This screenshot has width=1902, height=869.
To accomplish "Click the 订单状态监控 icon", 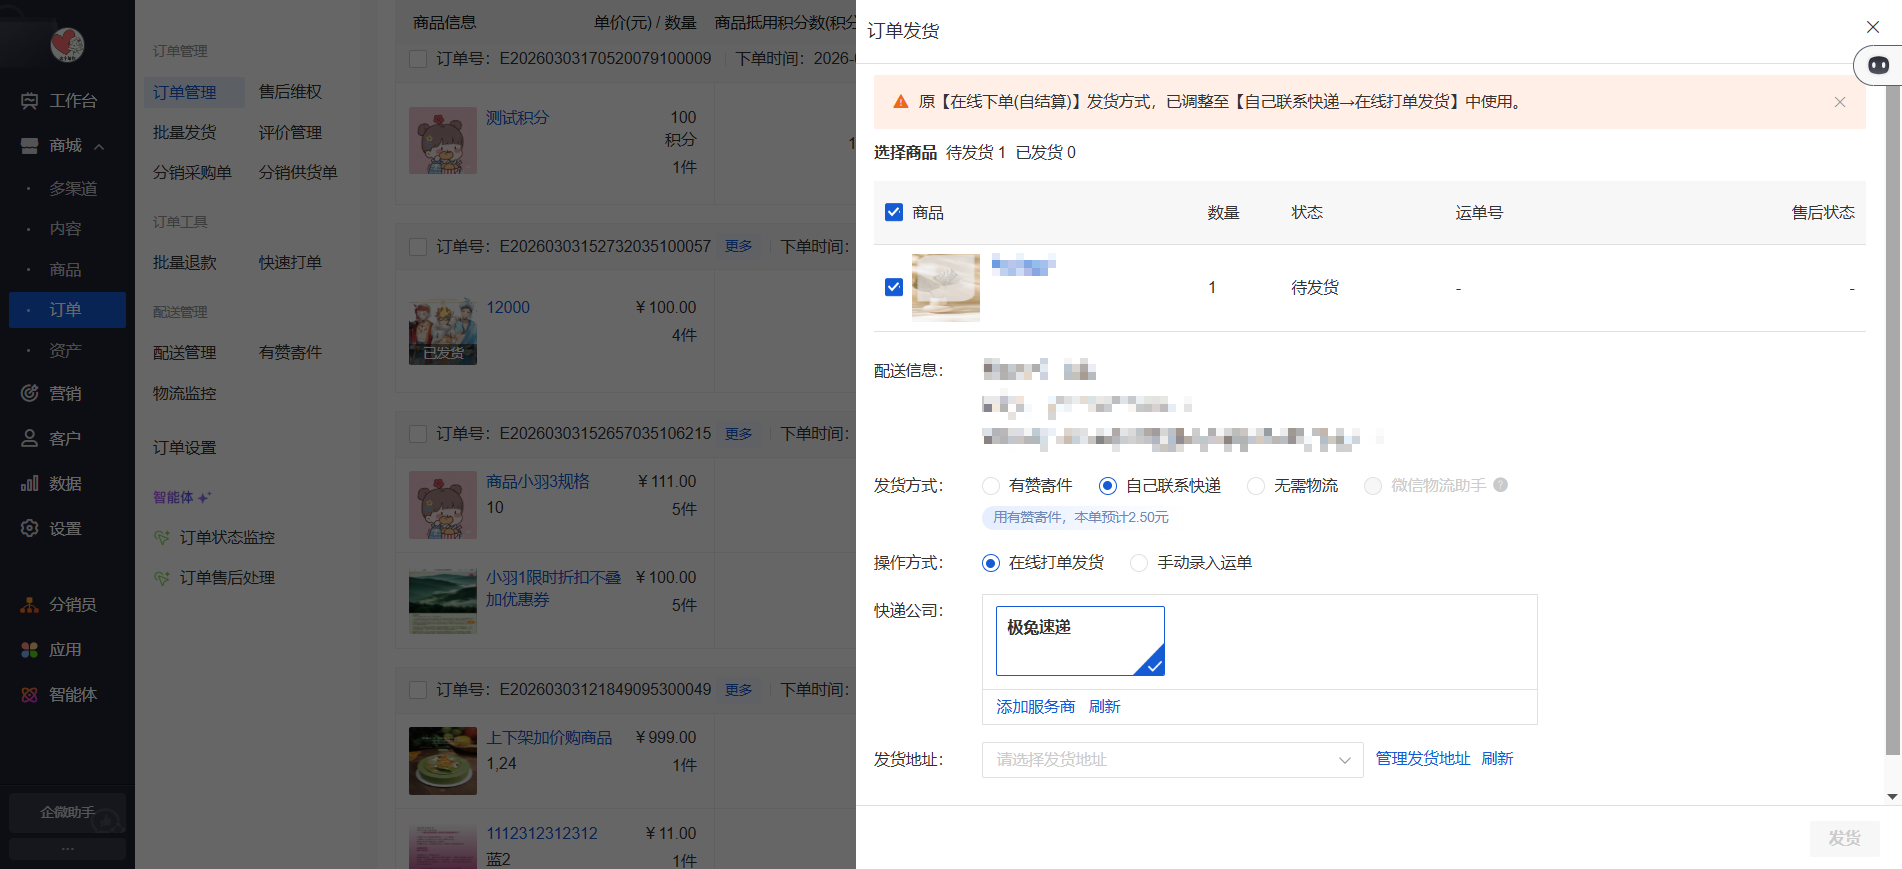I will coord(161,538).
